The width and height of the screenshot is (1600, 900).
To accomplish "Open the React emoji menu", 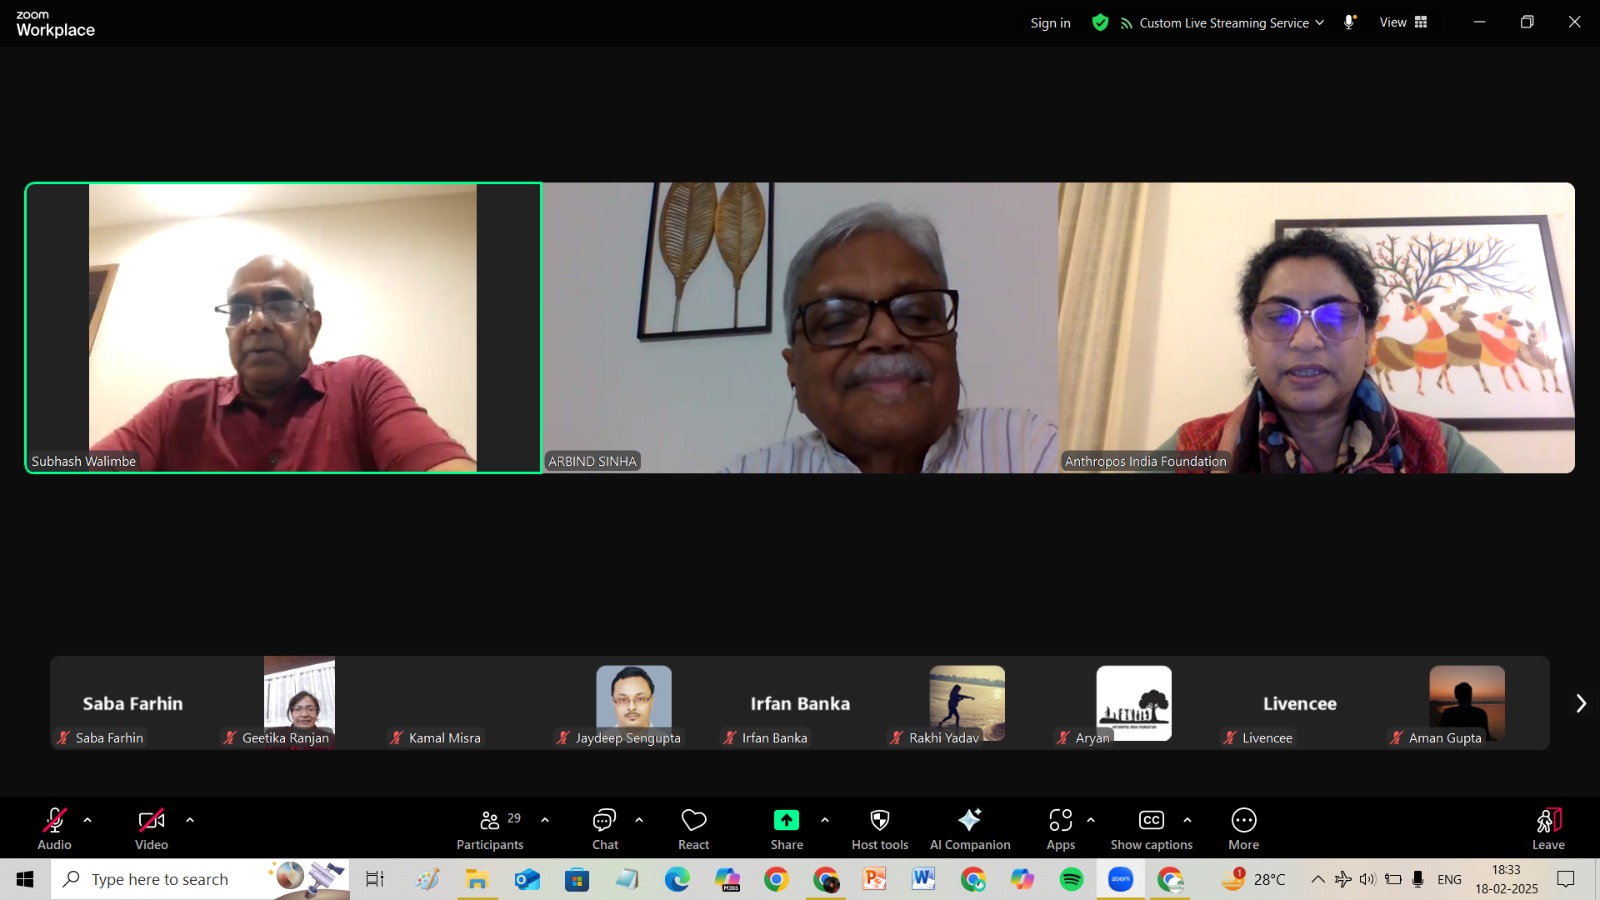I will pos(694,829).
